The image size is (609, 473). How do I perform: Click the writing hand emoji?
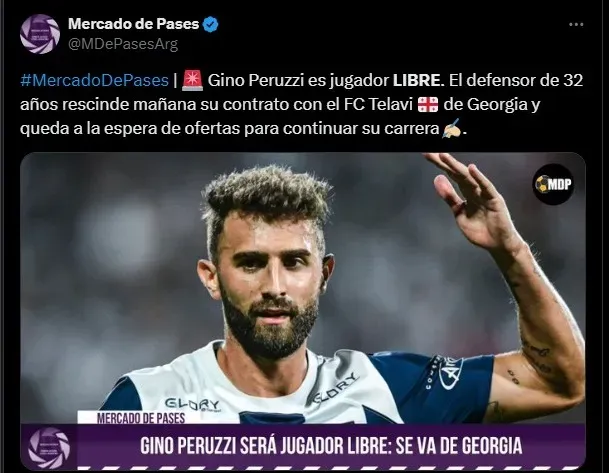452,128
